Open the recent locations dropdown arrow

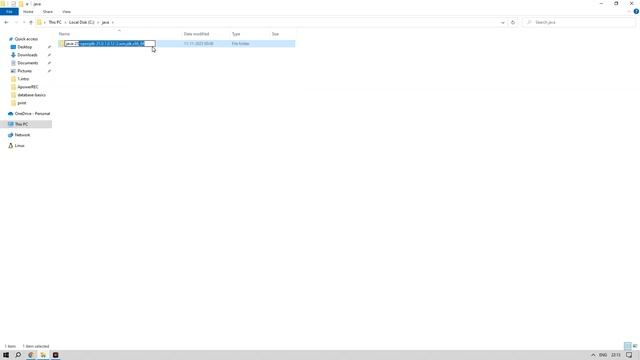tap(24, 22)
